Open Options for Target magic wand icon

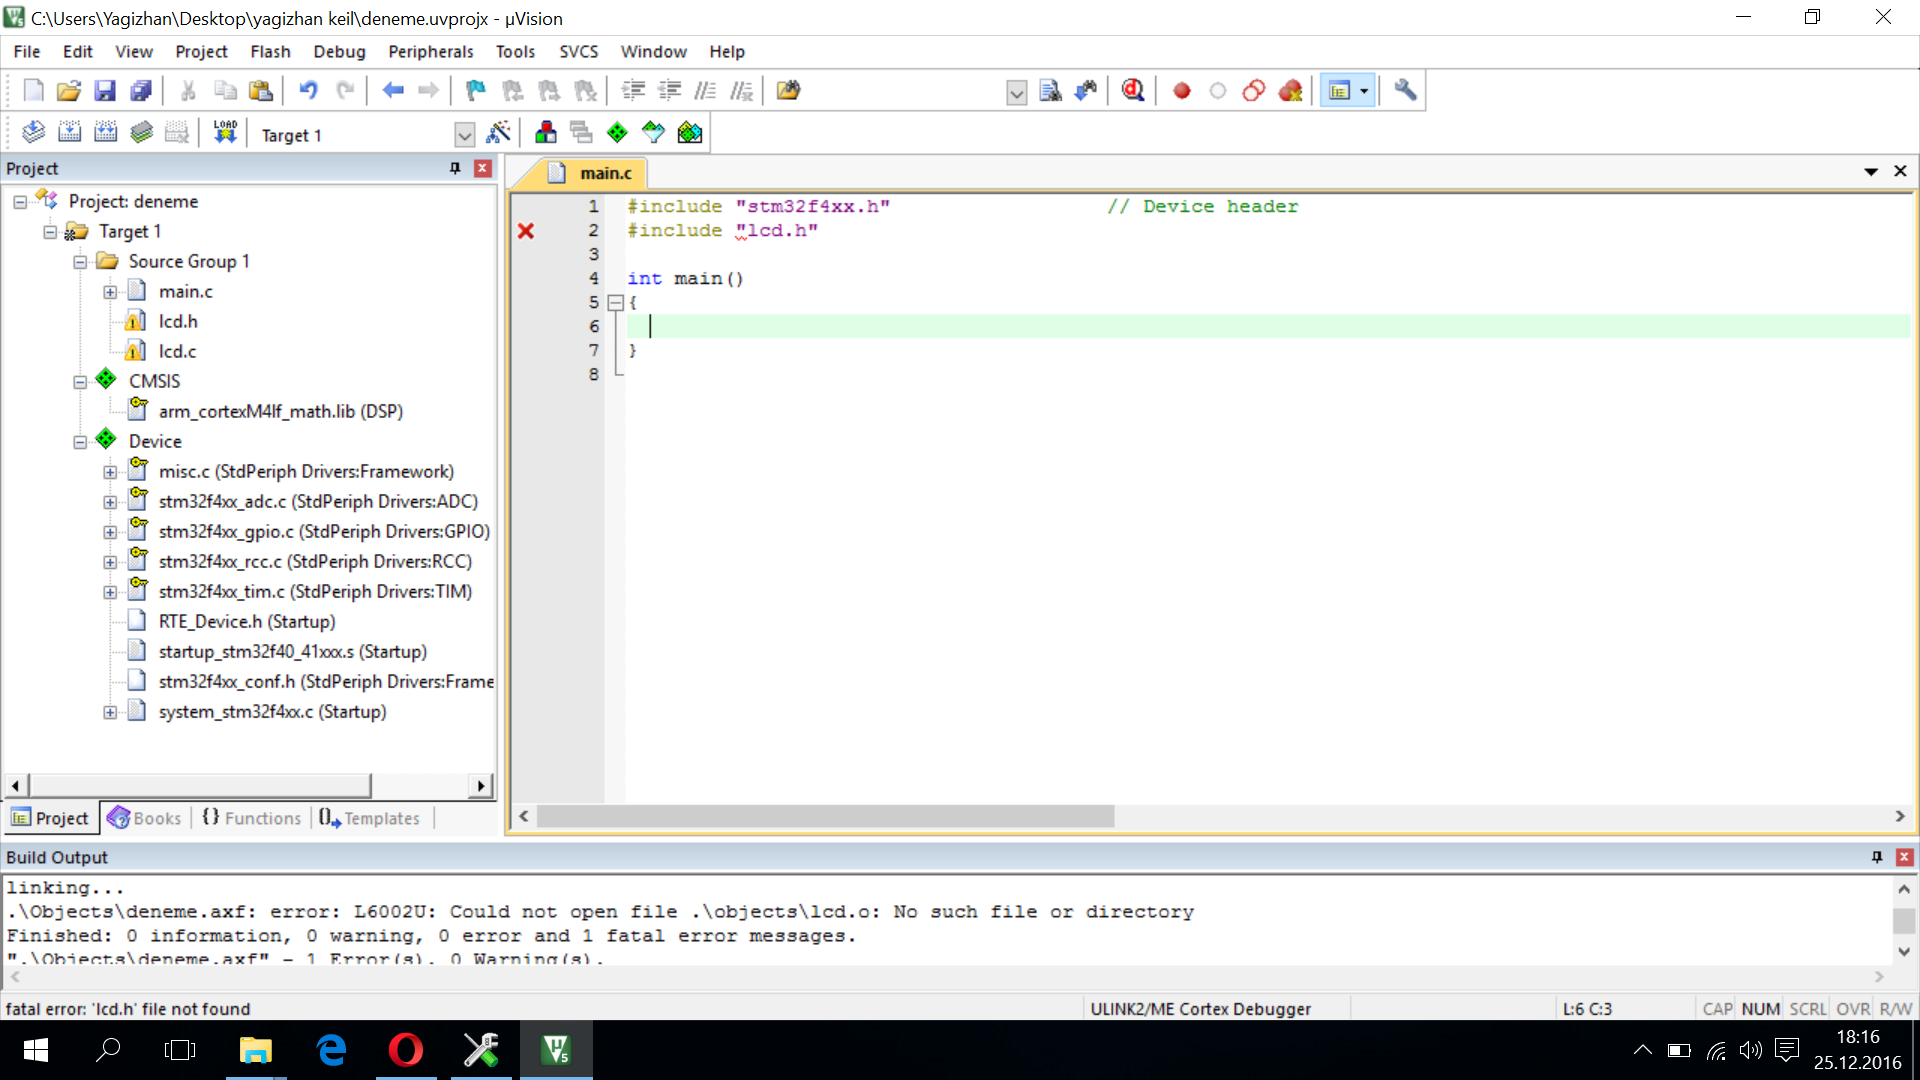498,133
